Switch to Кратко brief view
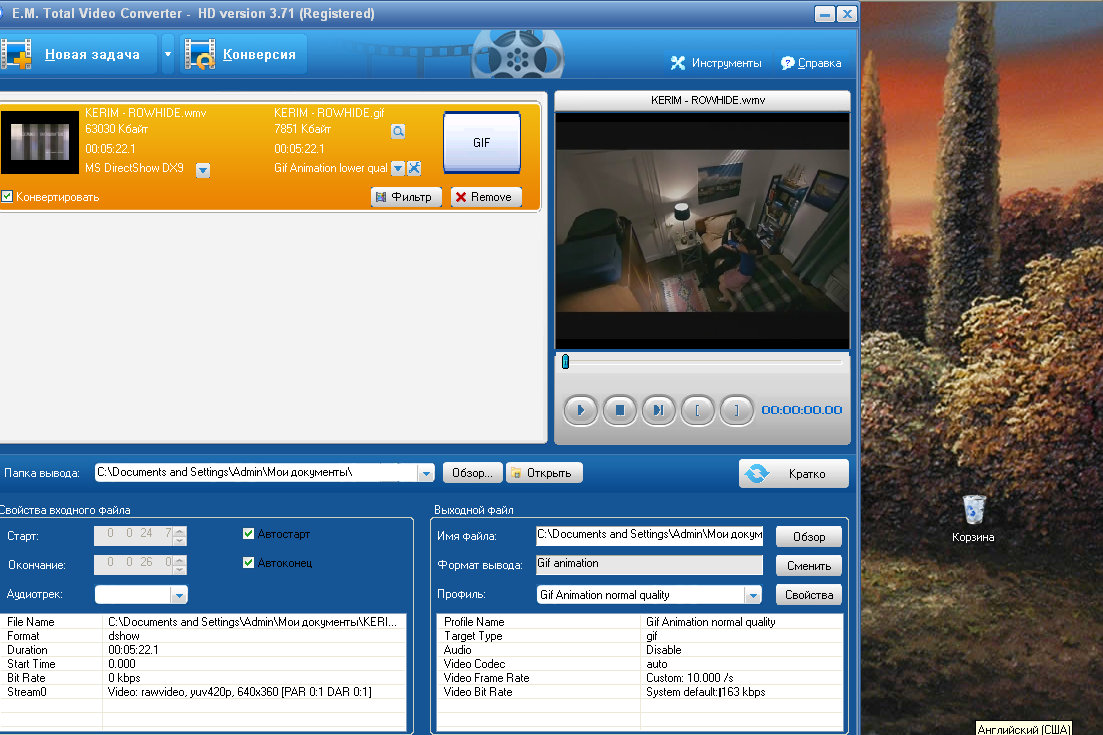Viewport: 1103px width, 735px height. click(793, 473)
